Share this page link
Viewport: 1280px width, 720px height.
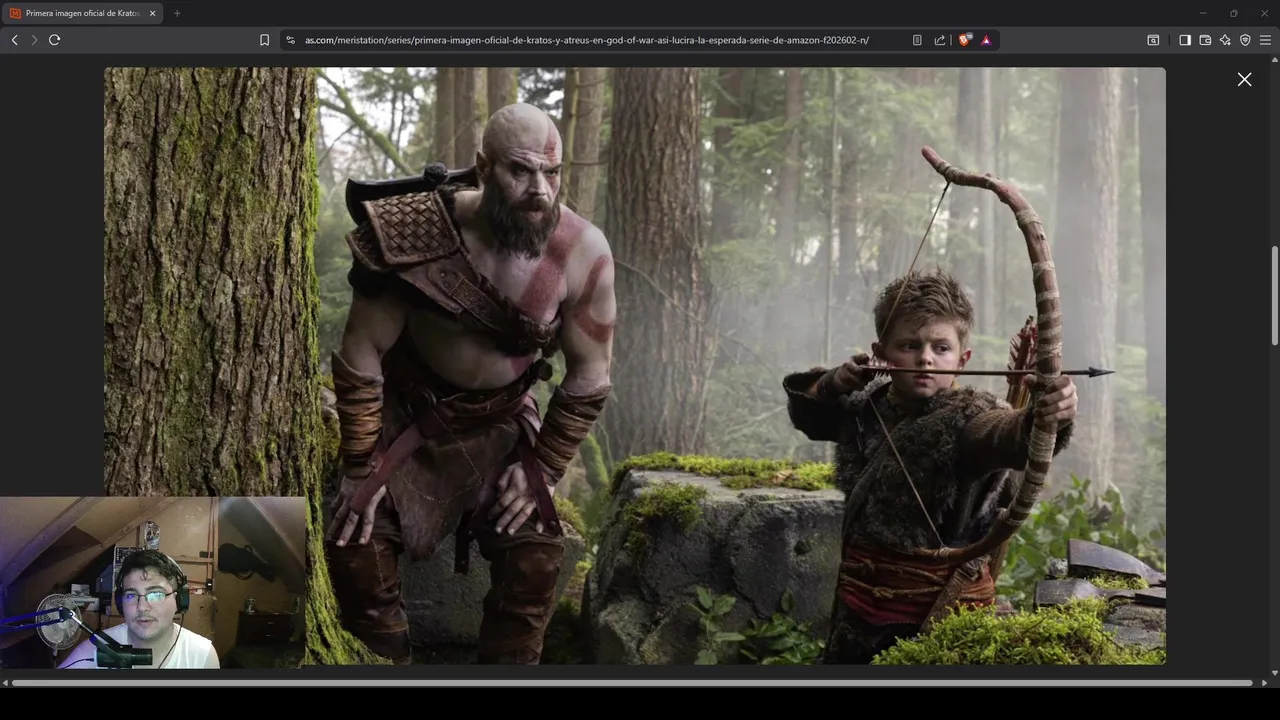(x=940, y=40)
